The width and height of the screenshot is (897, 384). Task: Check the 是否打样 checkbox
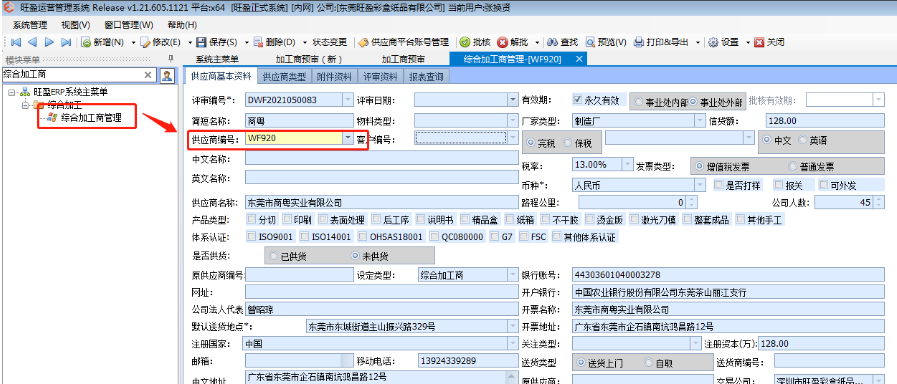tap(719, 185)
